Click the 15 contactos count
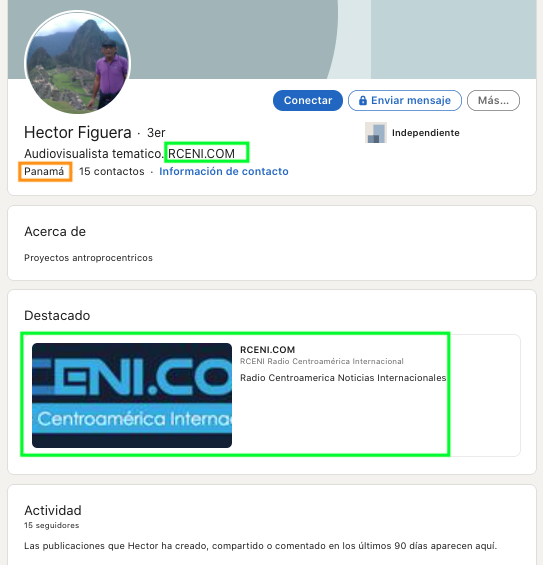 (x=112, y=171)
